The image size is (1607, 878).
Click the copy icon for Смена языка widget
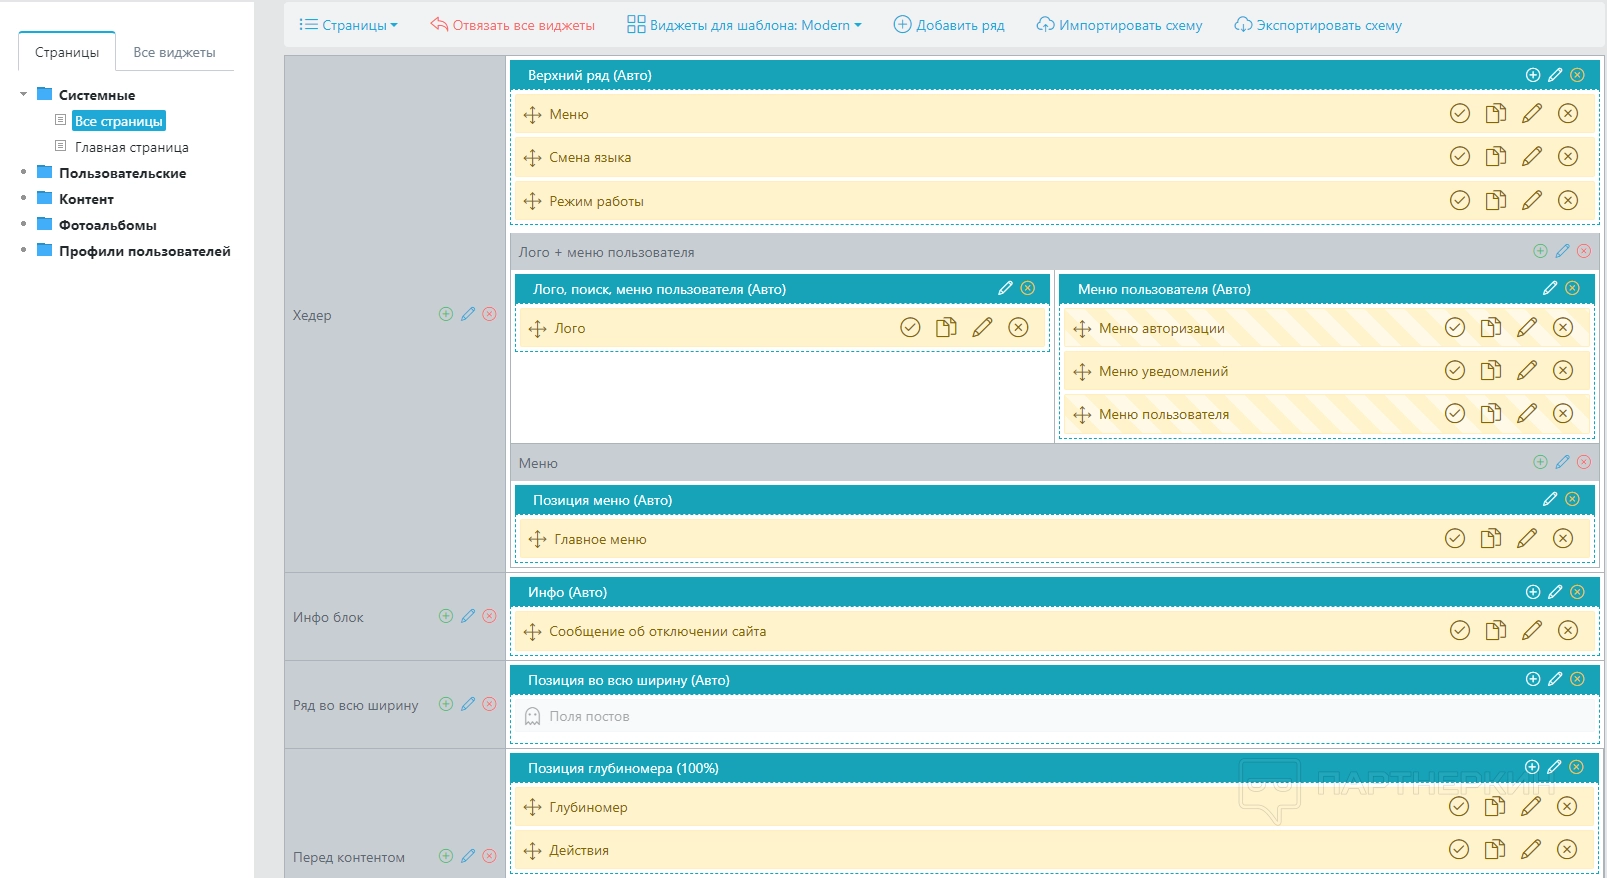pyautogui.click(x=1495, y=157)
